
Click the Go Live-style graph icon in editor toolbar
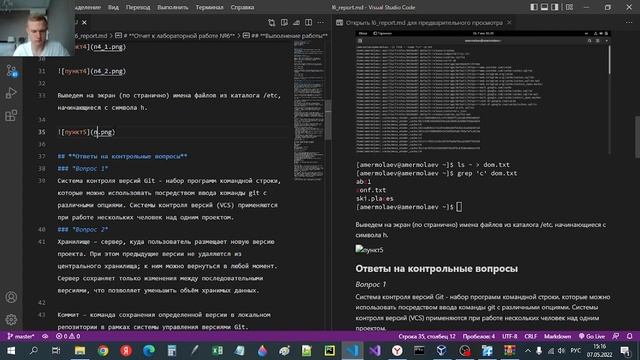tap(296, 22)
